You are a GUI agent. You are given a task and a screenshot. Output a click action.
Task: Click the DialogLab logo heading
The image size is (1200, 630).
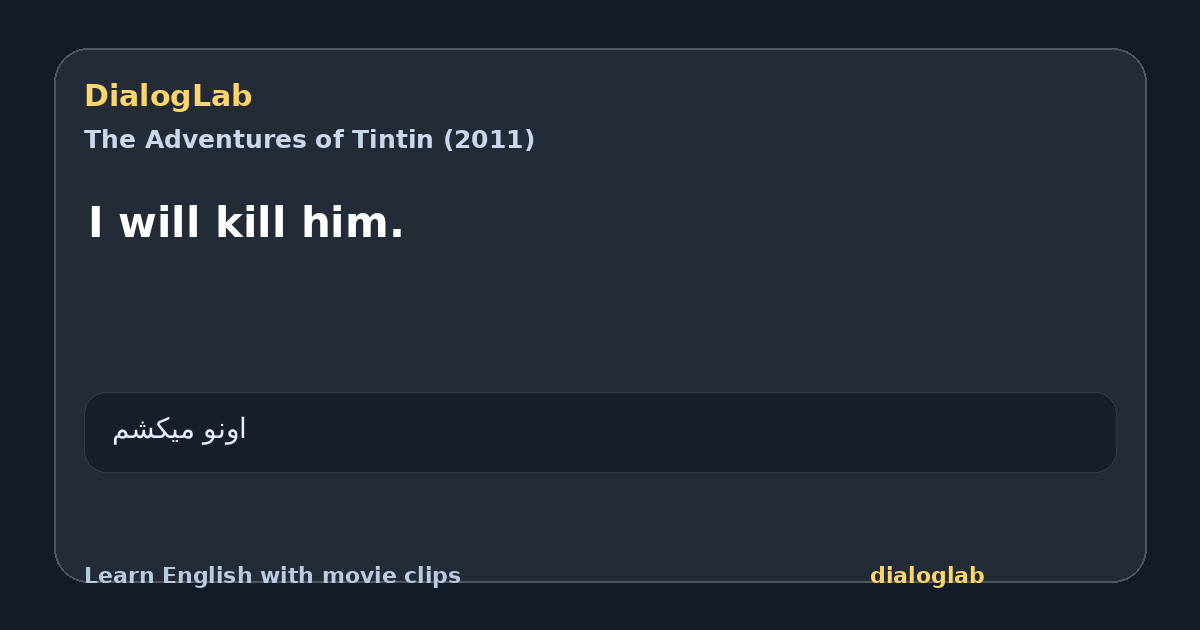[x=168, y=97]
